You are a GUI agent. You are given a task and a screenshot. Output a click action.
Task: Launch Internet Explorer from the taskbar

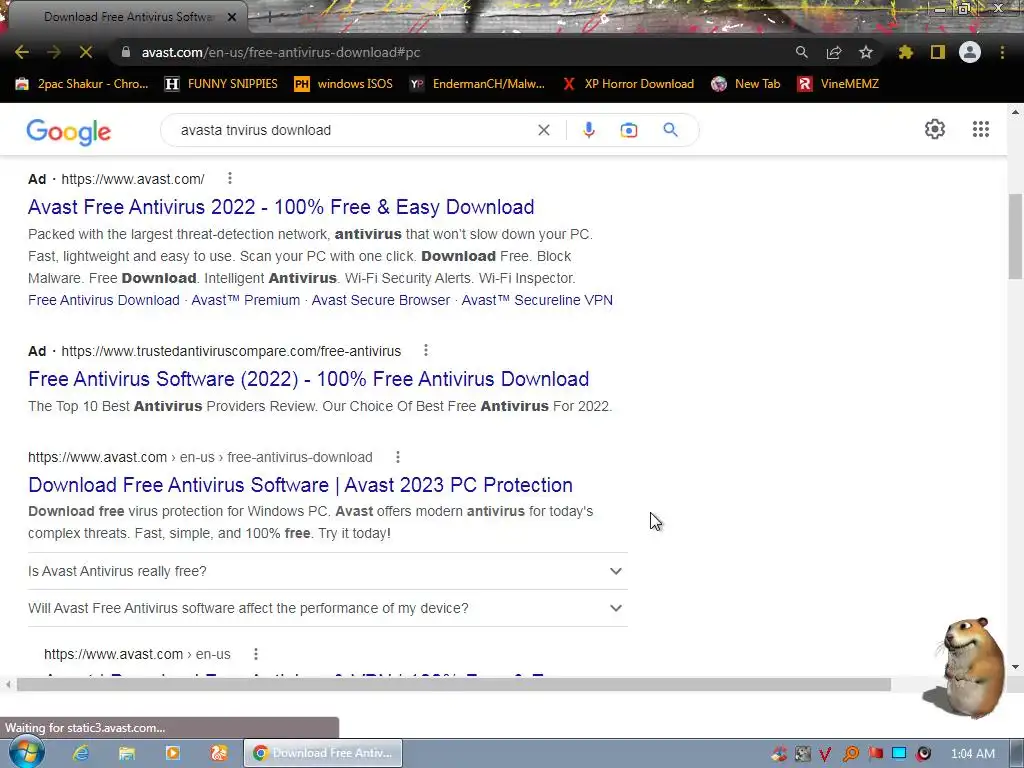80,753
